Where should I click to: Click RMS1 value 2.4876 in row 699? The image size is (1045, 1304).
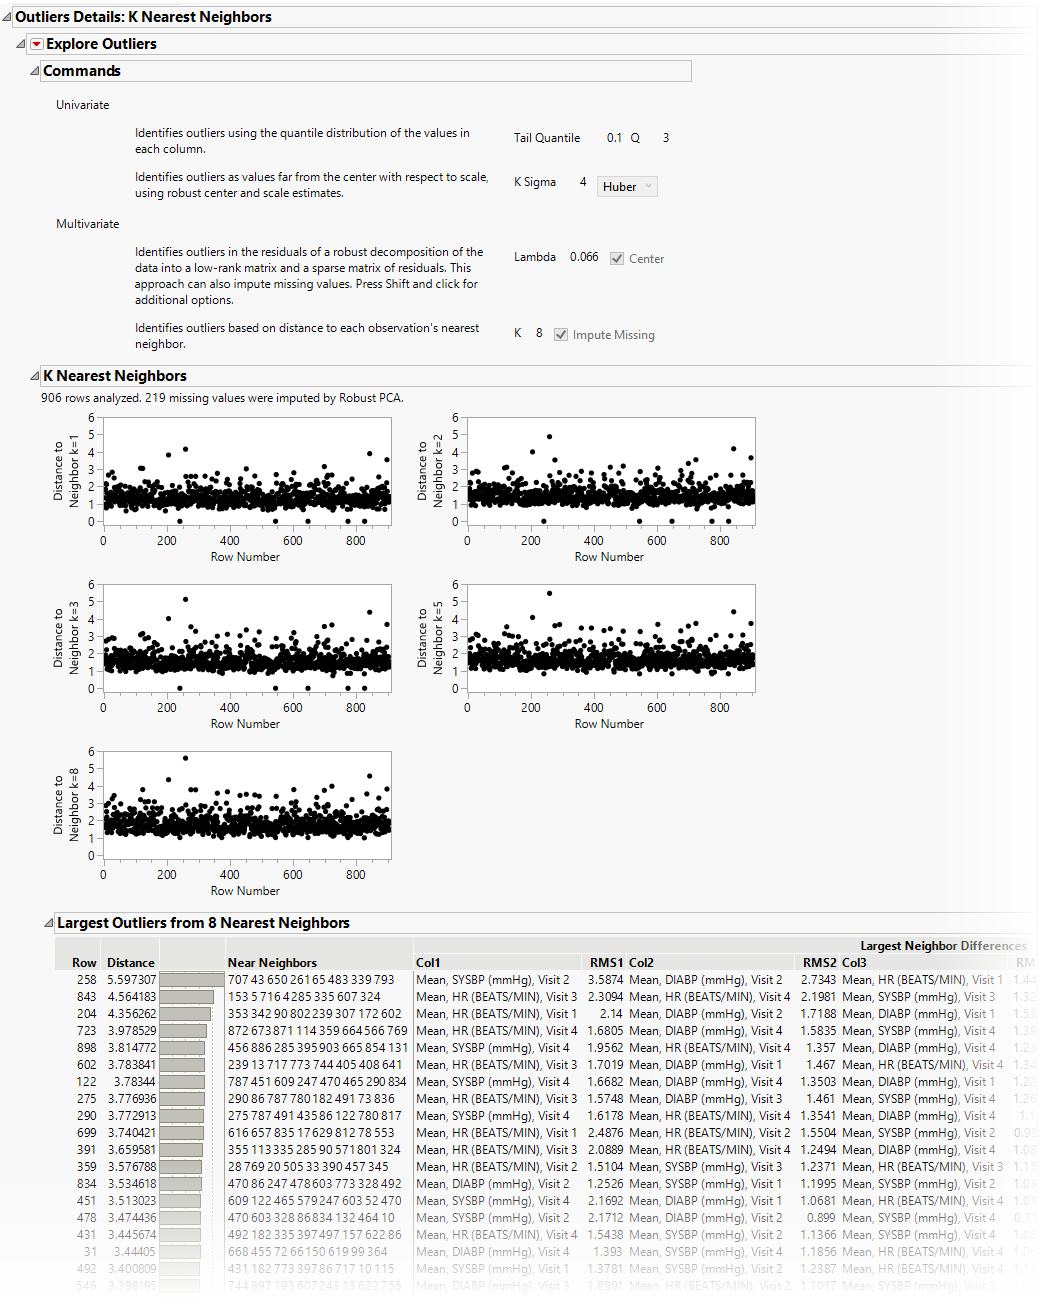coord(605,1133)
